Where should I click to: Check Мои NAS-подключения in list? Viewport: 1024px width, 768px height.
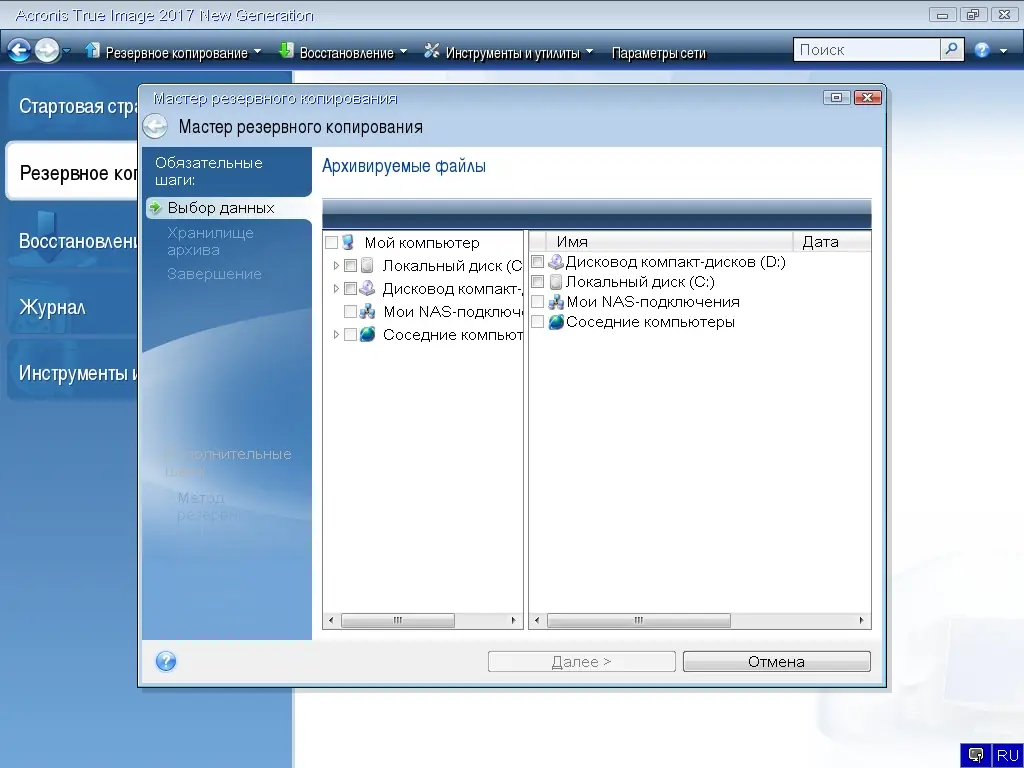(537, 302)
